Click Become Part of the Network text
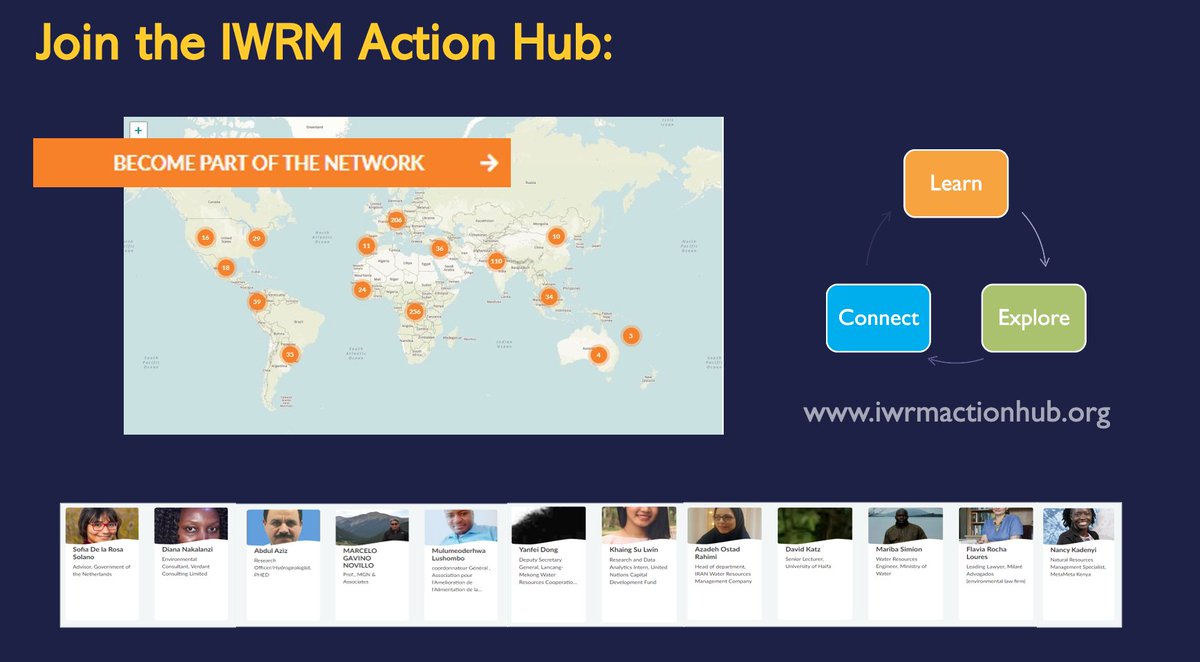 269,163
